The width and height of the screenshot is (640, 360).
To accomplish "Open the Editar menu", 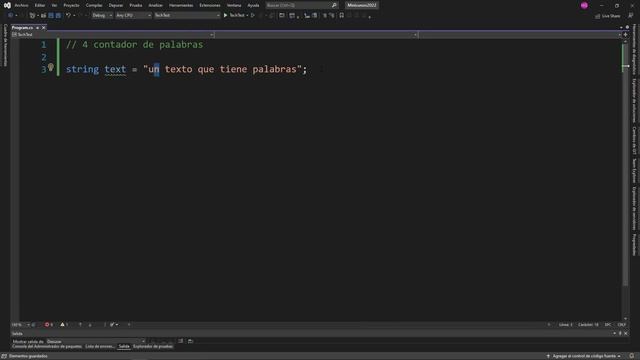I will [x=40, y=5].
